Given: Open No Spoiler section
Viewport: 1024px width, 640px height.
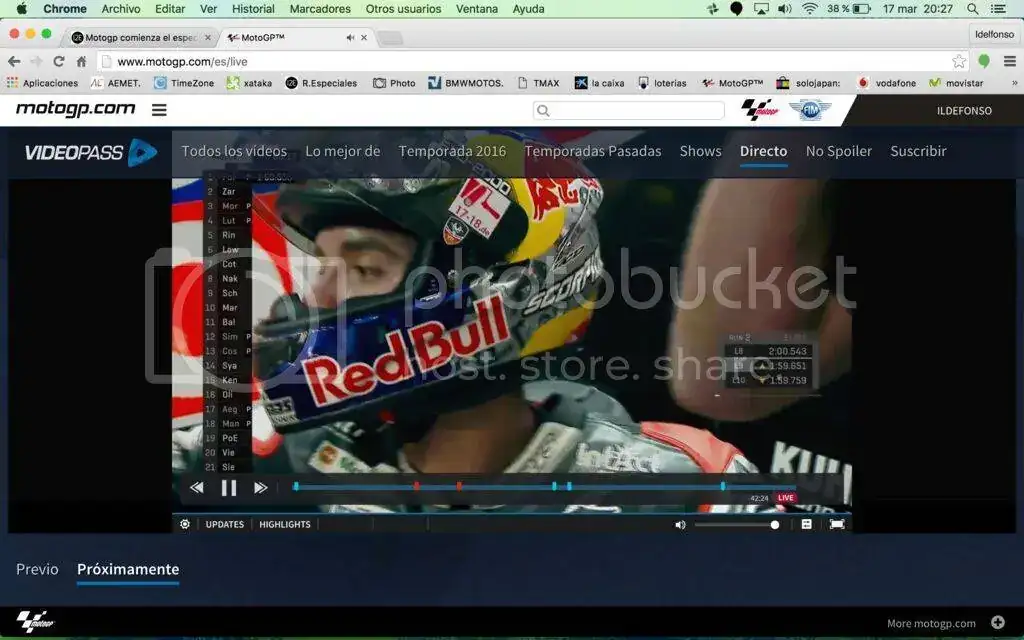Looking at the screenshot, I should (x=839, y=152).
